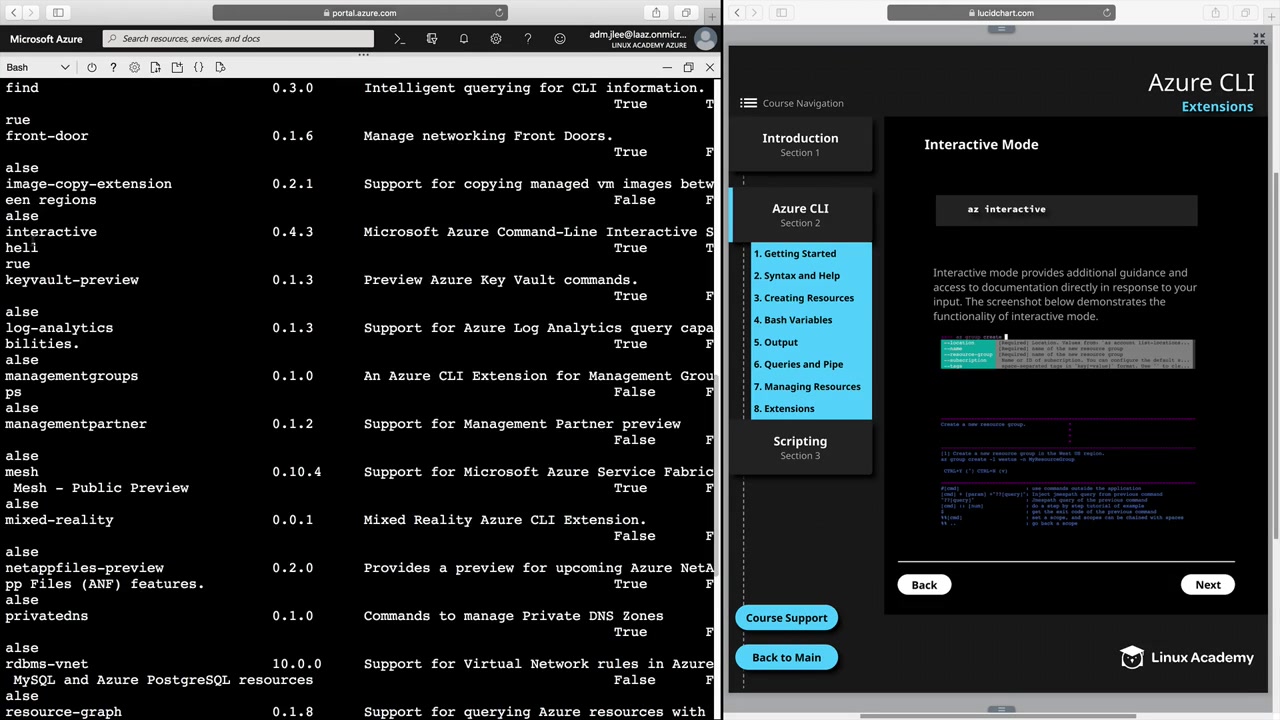Go to 2. Syntax and Help

point(797,276)
